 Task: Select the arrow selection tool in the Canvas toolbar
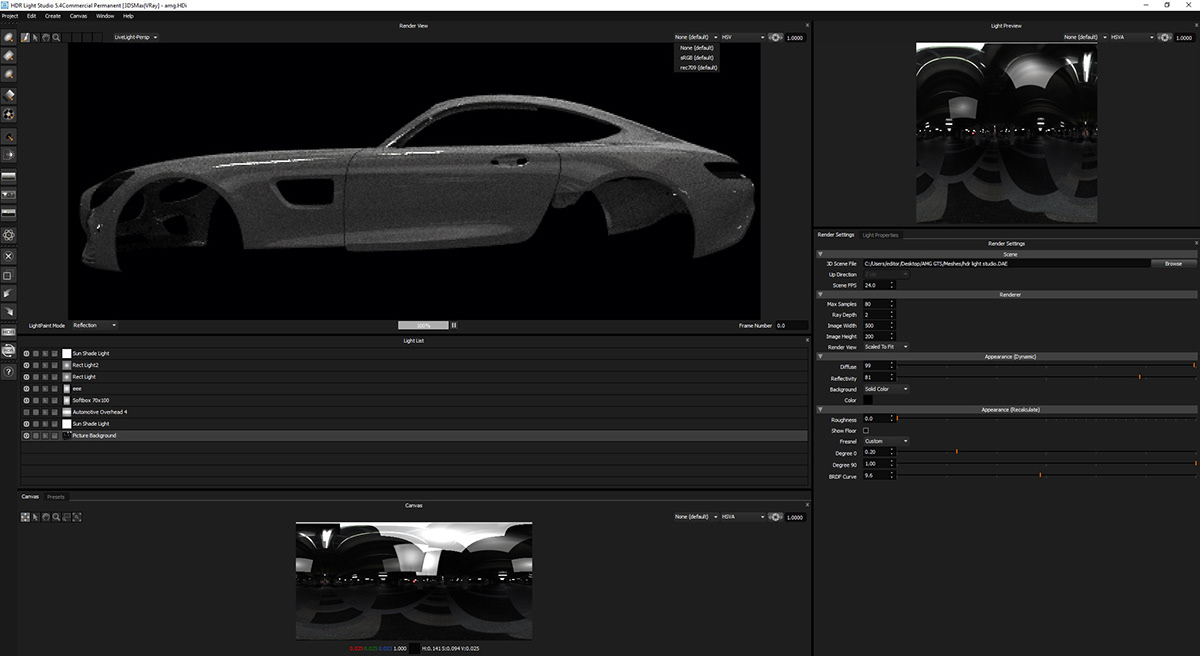[x=36, y=517]
